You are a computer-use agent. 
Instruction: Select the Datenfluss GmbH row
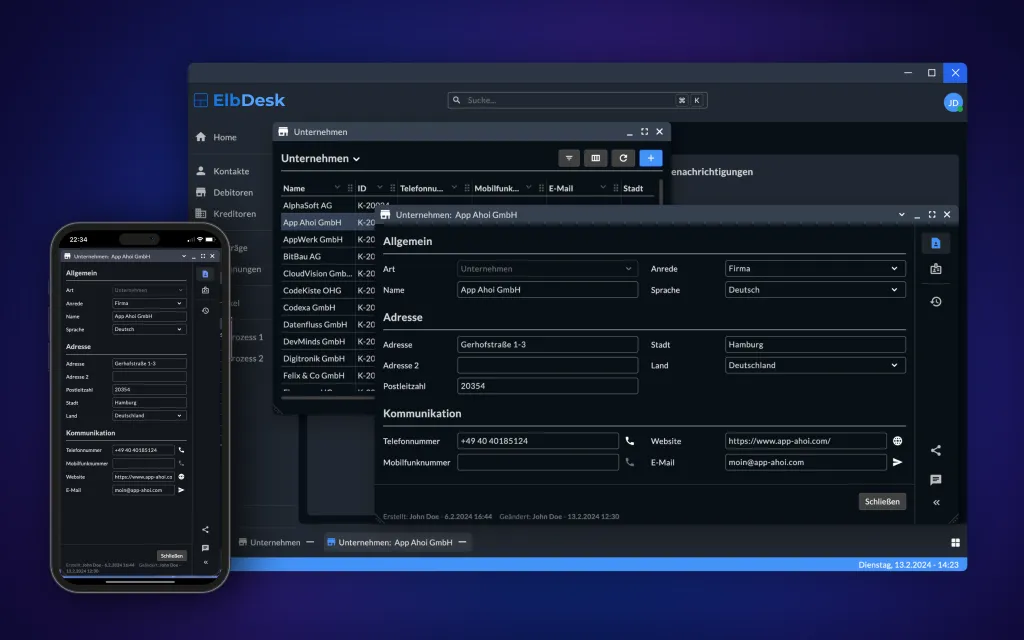click(x=328, y=324)
